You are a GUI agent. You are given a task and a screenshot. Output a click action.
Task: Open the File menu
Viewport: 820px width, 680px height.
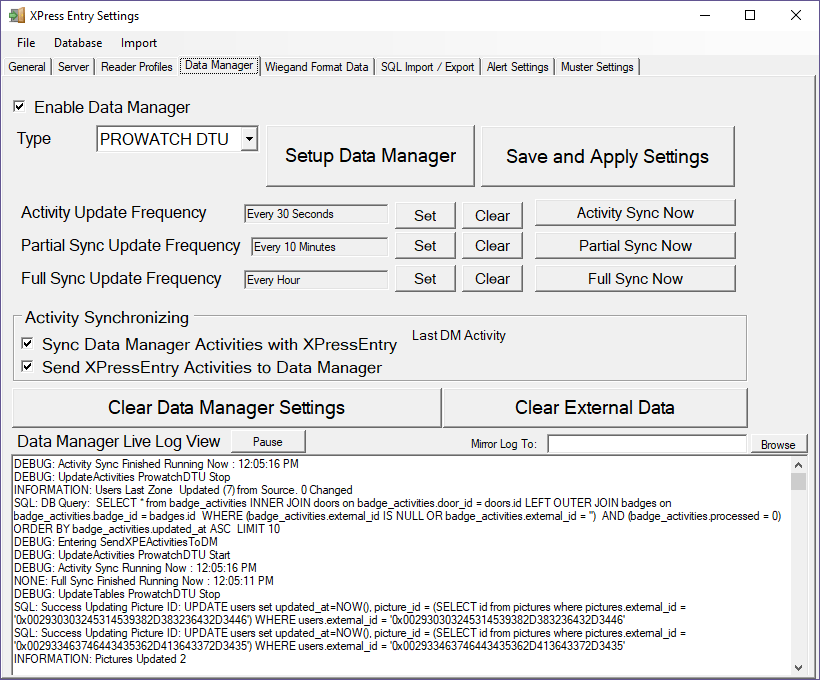(x=26, y=43)
